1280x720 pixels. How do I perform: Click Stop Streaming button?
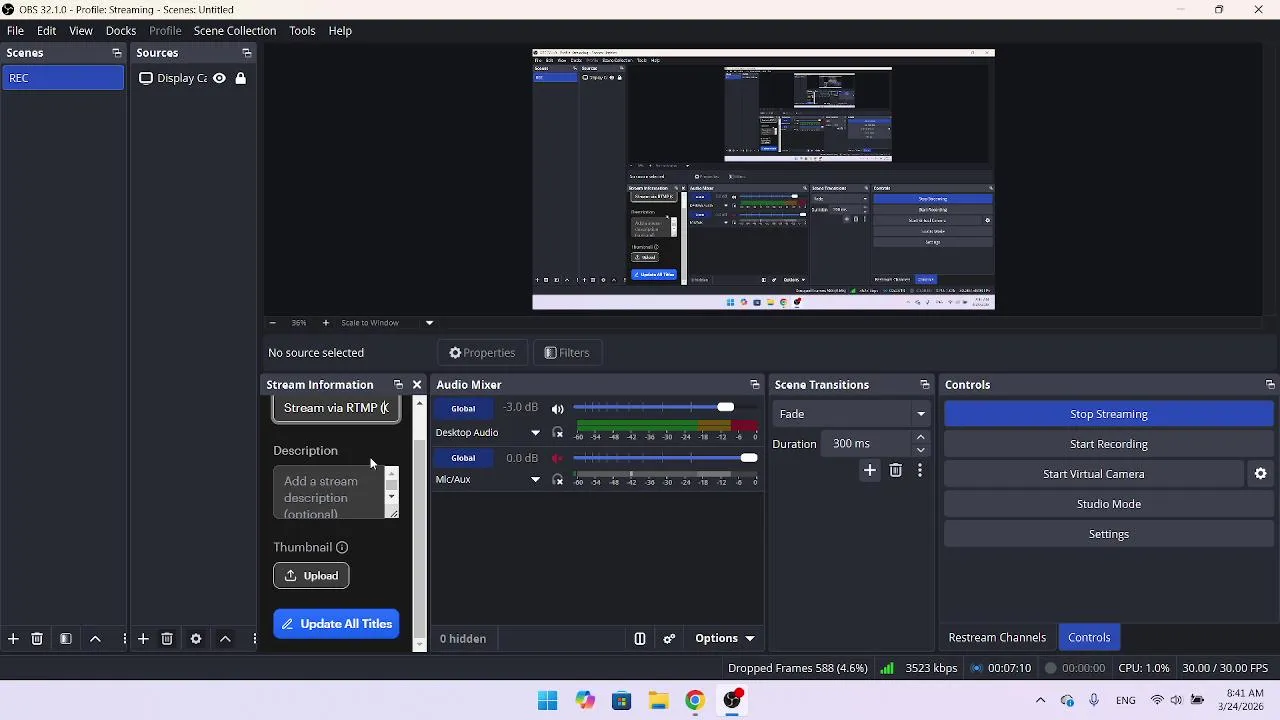click(1109, 414)
